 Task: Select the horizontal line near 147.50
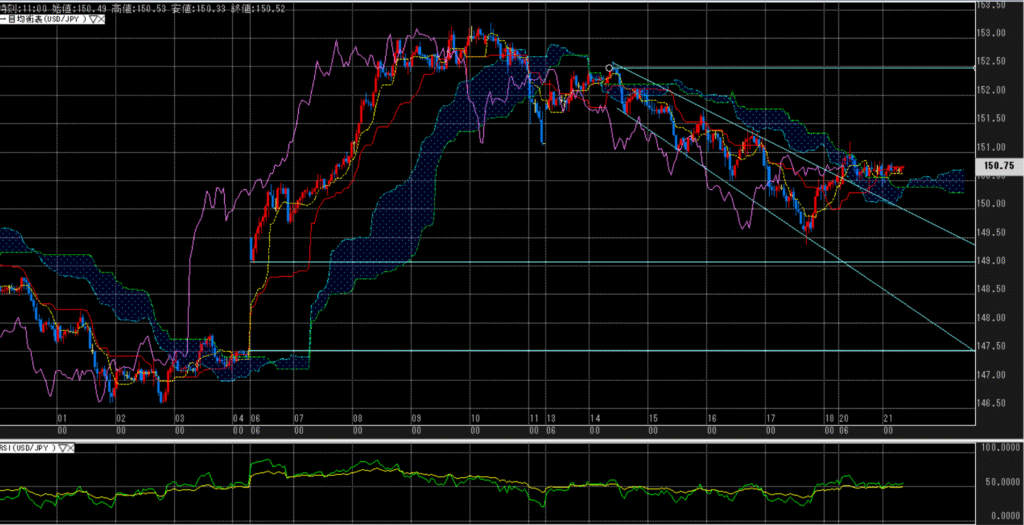point(600,351)
